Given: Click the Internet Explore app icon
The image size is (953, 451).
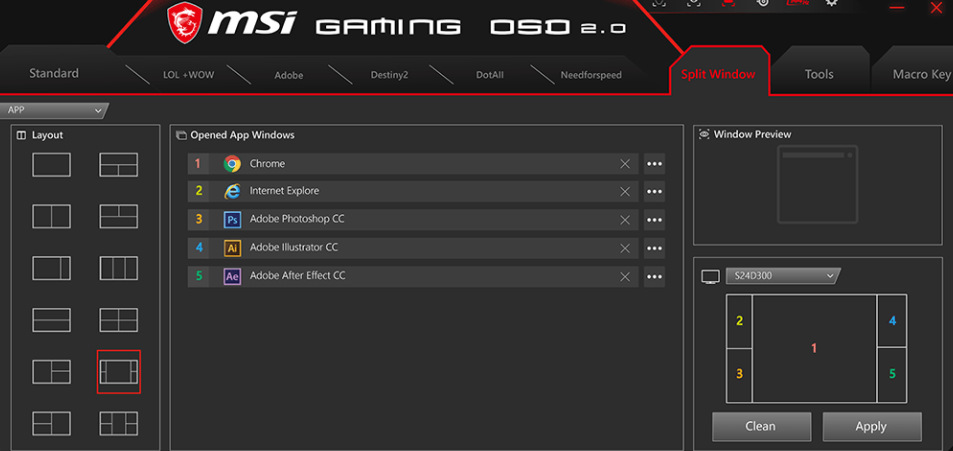Looking at the screenshot, I should [x=232, y=191].
